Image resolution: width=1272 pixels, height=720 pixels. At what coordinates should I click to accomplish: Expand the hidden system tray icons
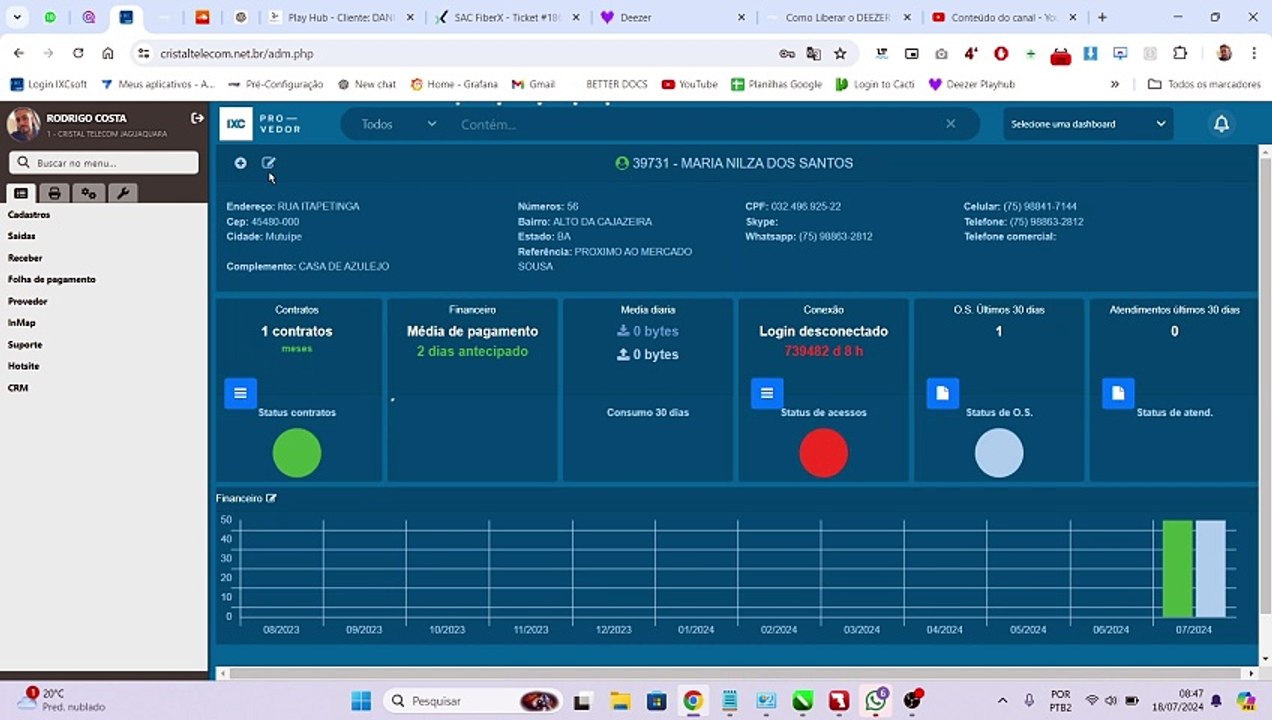[x=1002, y=701]
